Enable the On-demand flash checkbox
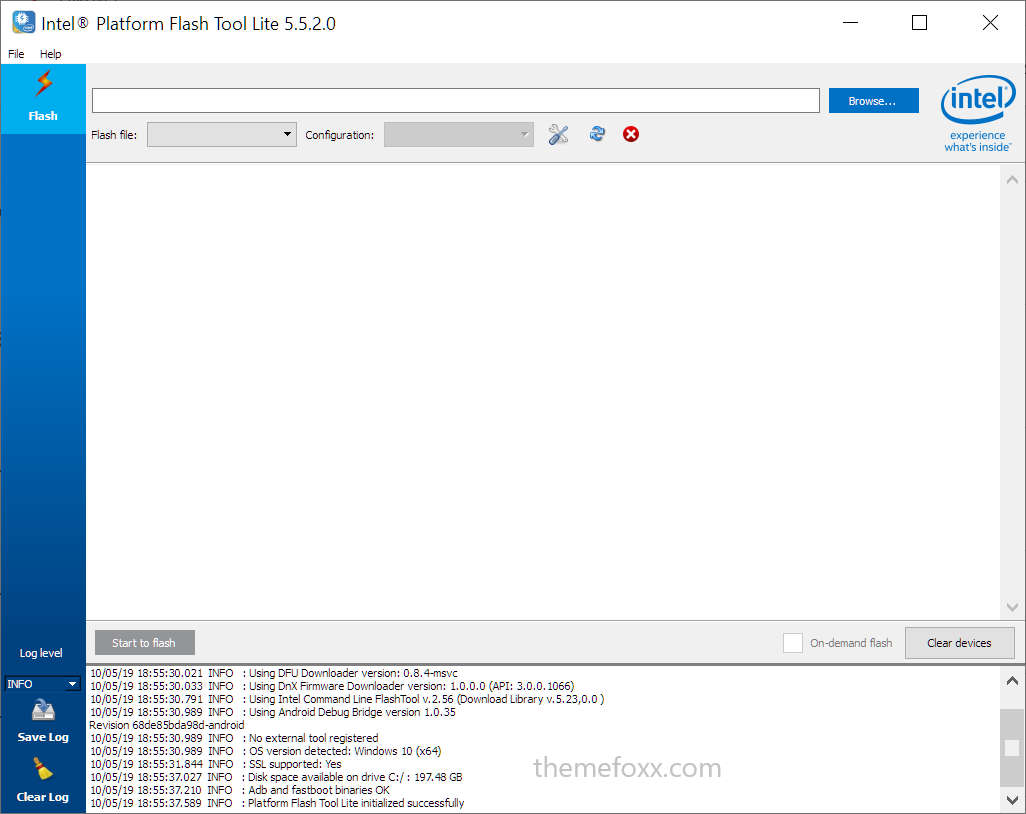The width and height of the screenshot is (1026, 814). tap(792, 643)
